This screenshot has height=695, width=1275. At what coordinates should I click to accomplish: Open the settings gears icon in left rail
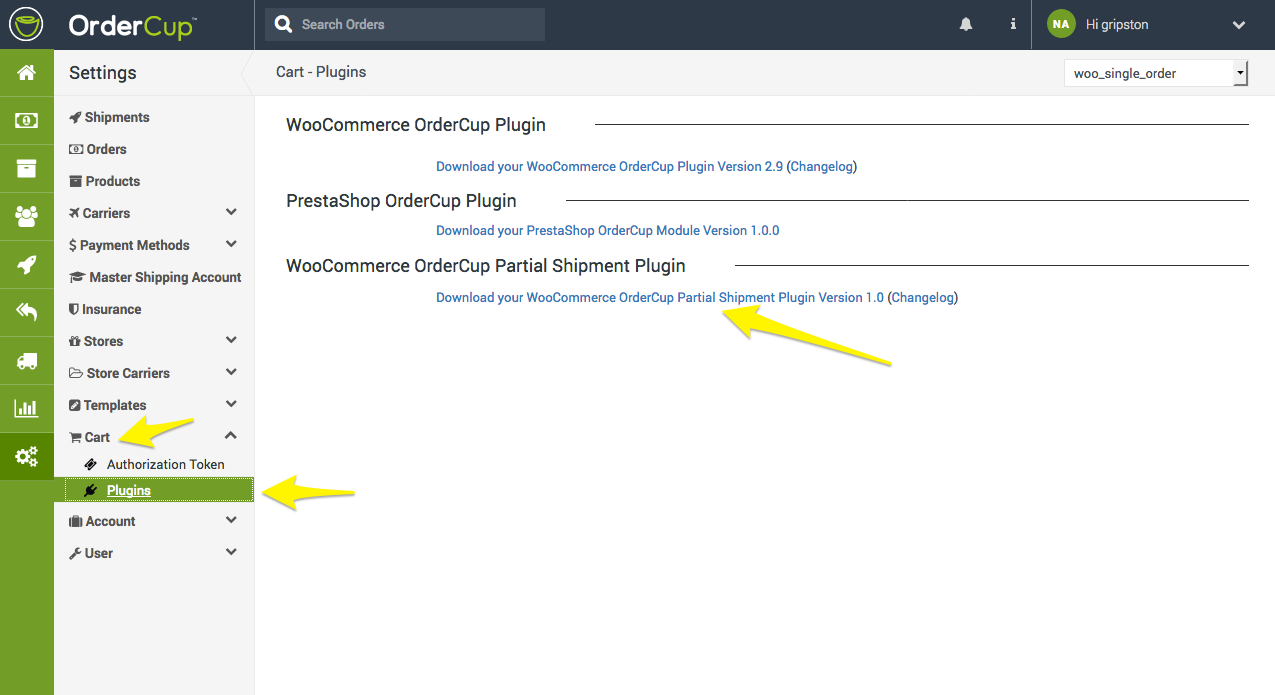(x=27, y=457)
